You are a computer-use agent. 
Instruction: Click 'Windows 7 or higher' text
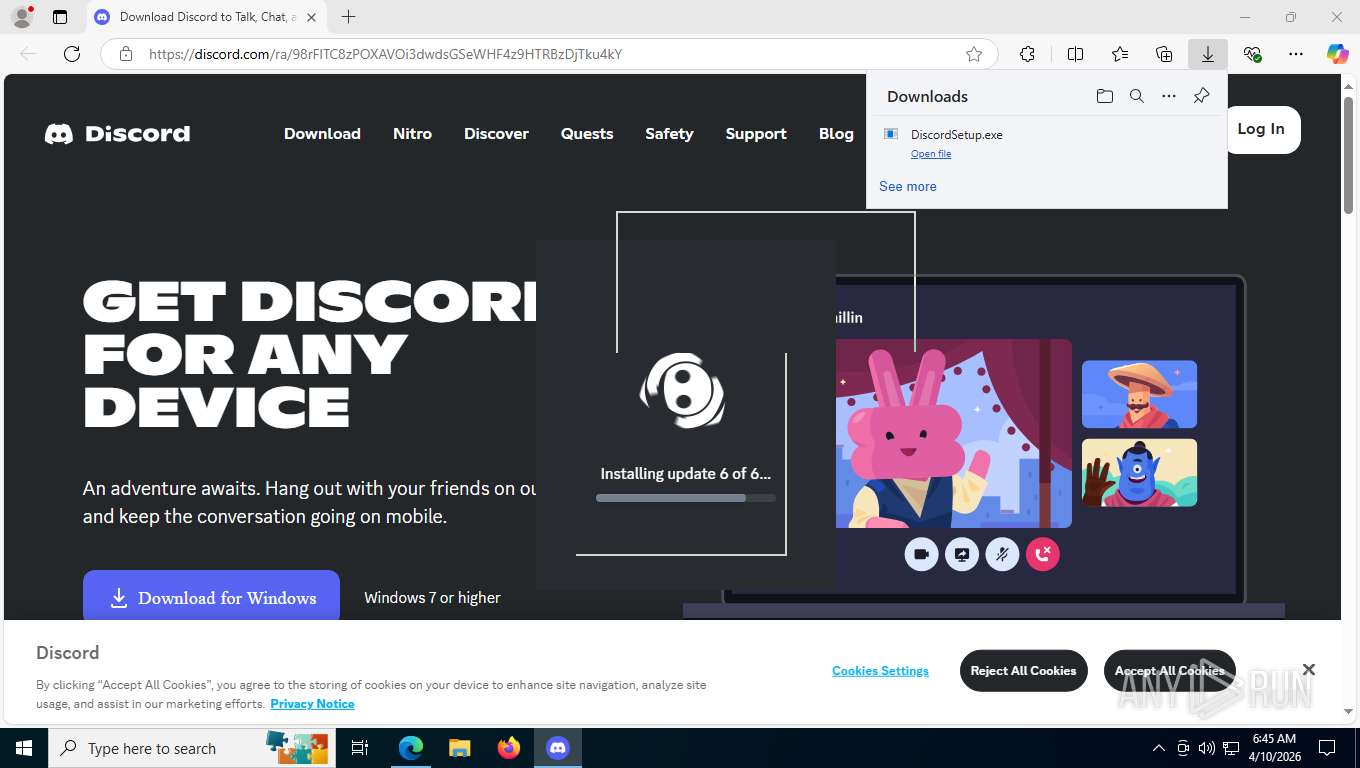[432, 597]
